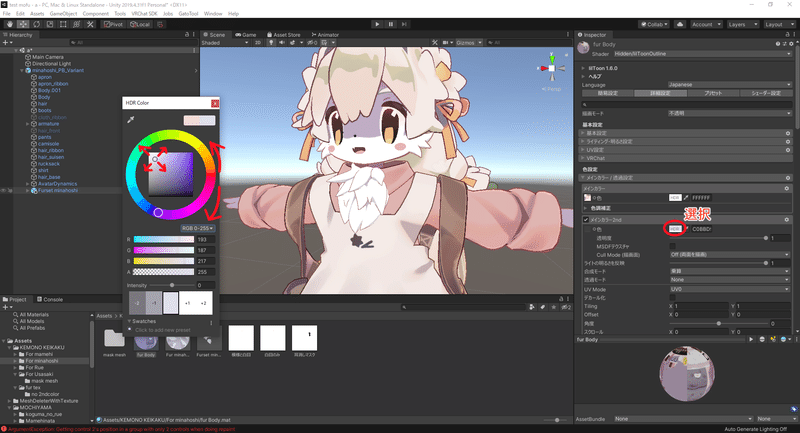800x433 pixels.
Task: Select the Hand tool in the toolbar
Action: pyautogui.click(x=10, y=24)
